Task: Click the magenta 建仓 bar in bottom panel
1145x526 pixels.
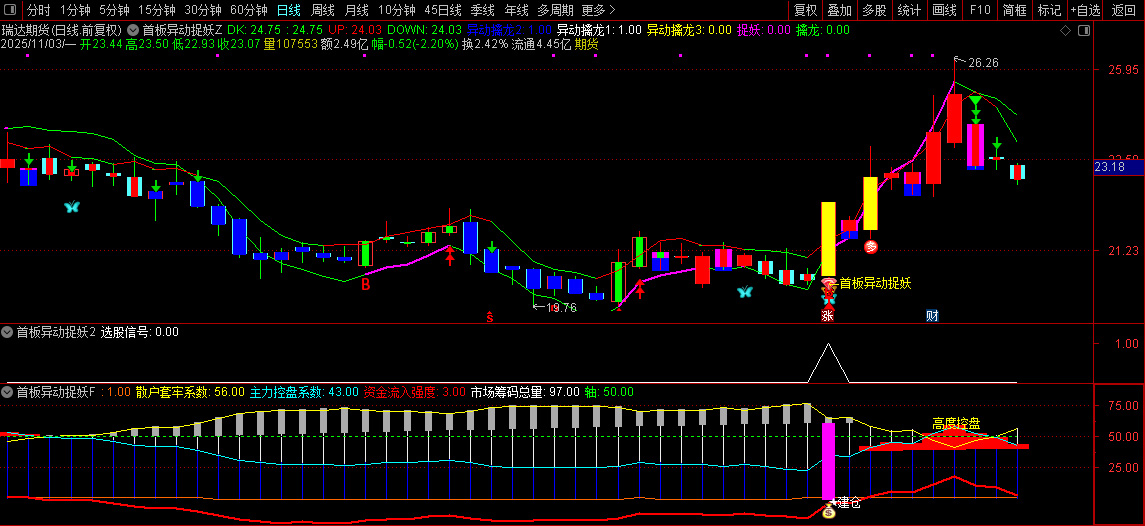Action: coord(829,461)
